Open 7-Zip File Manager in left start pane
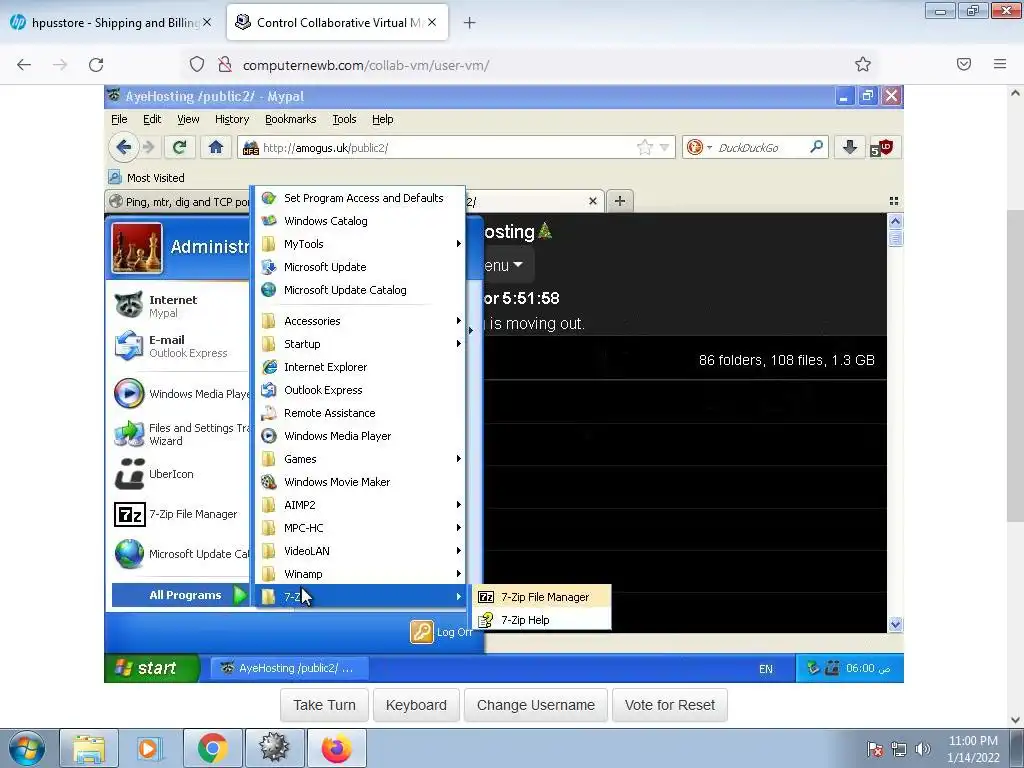 click(x=176, y=514)
